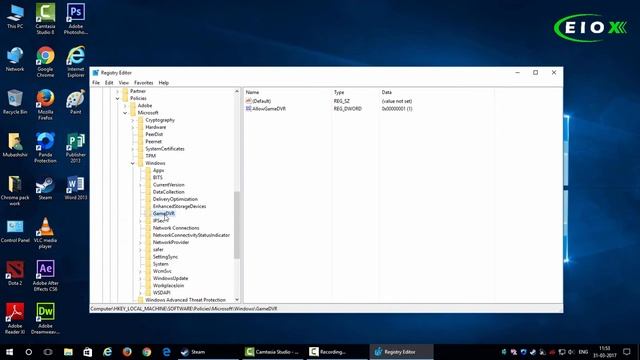
Task: Open Internet Explorer desktop shortcut
Action: 76,61
